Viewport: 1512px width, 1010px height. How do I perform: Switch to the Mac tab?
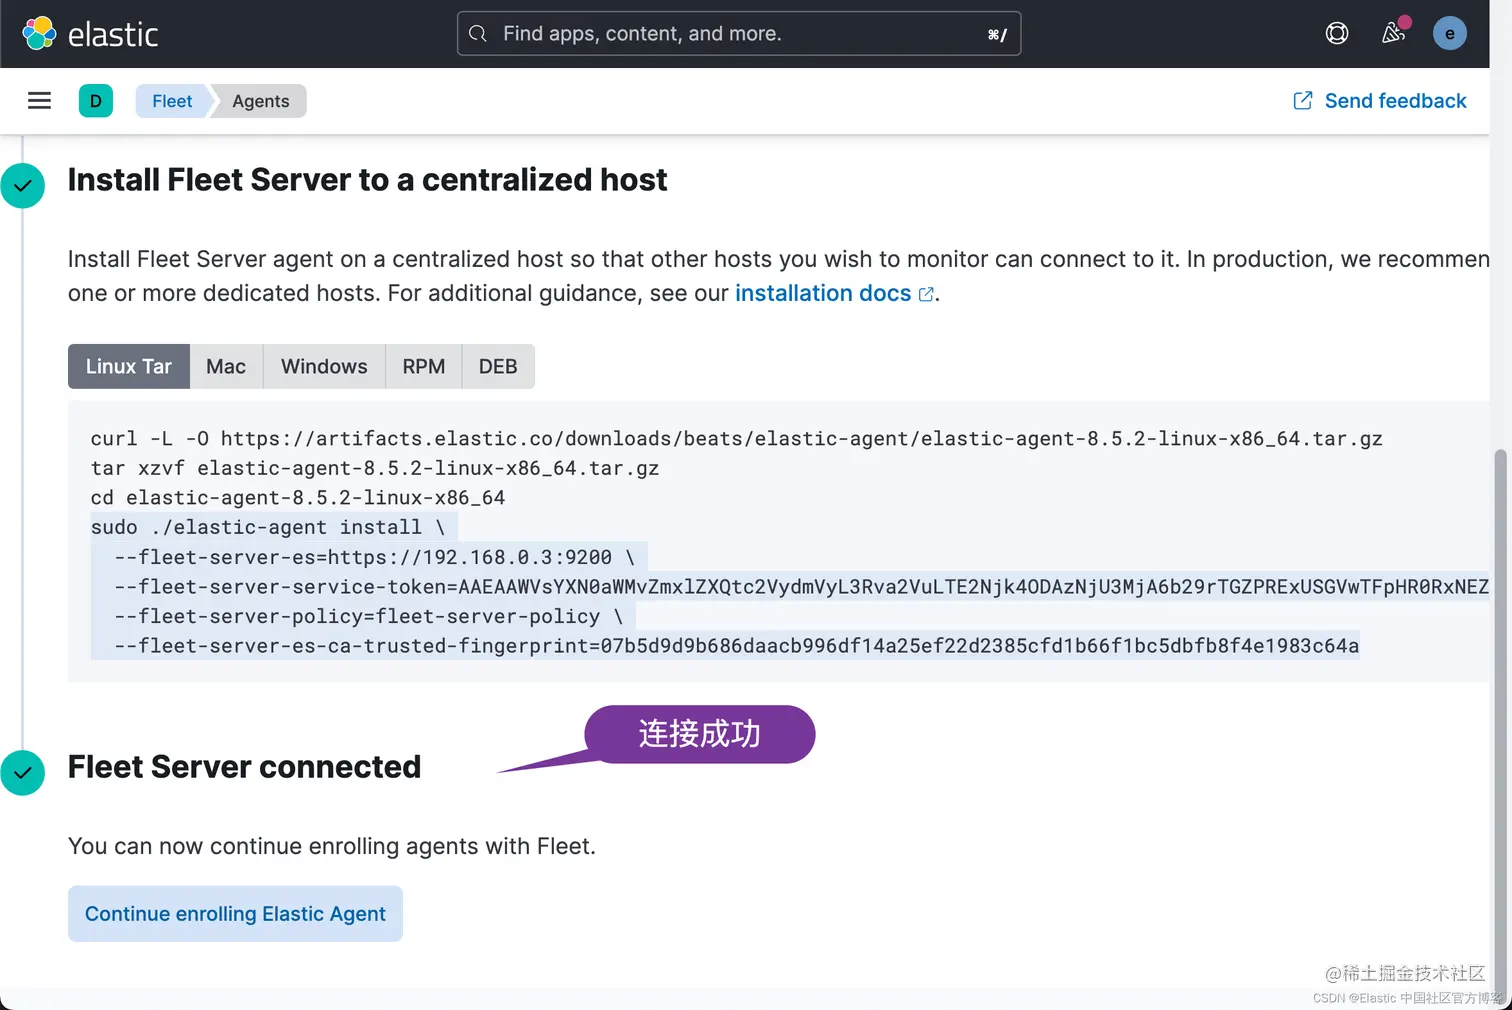click(x=226, y=366)
